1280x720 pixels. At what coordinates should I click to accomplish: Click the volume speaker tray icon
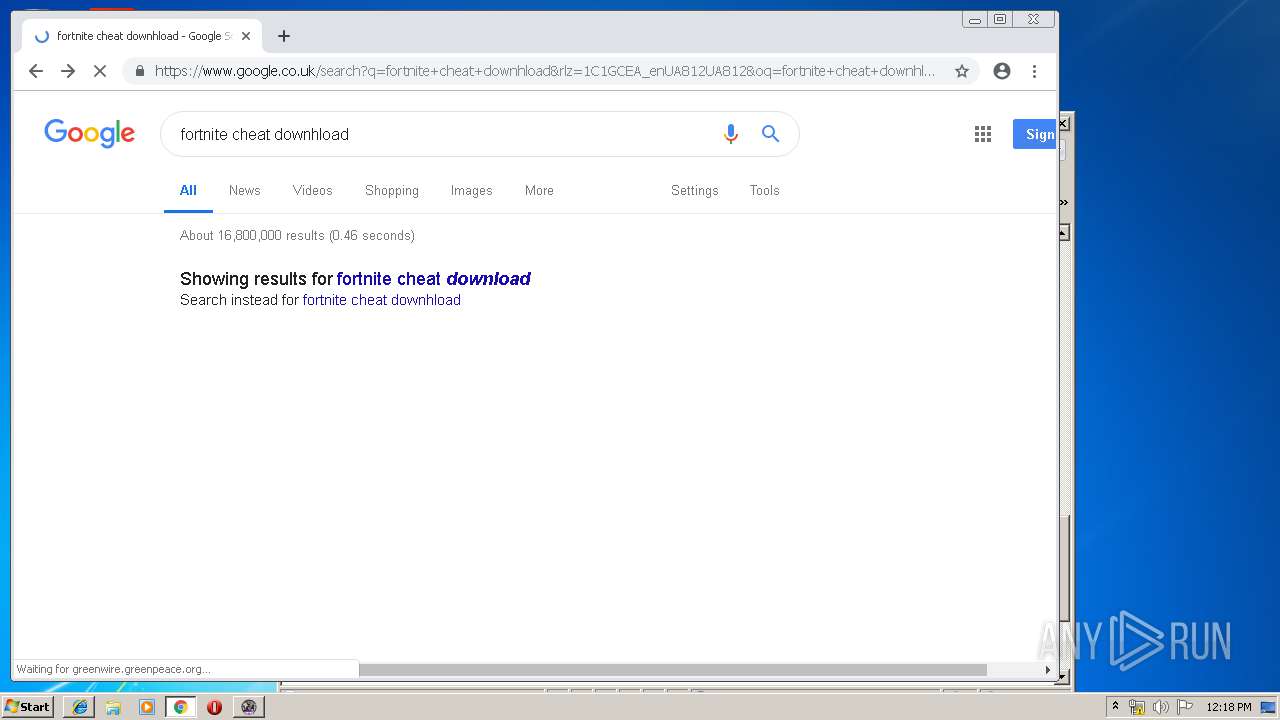point(1160,707)
